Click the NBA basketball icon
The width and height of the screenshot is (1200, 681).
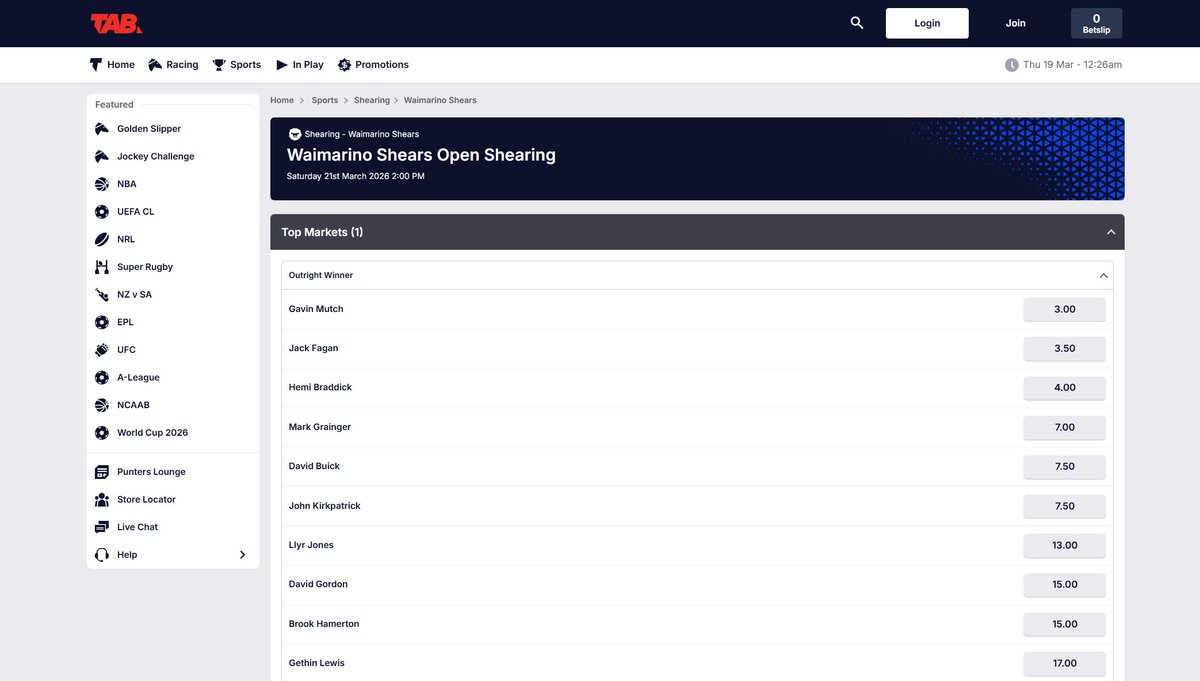pyautogui.click(x=102, y=184)
